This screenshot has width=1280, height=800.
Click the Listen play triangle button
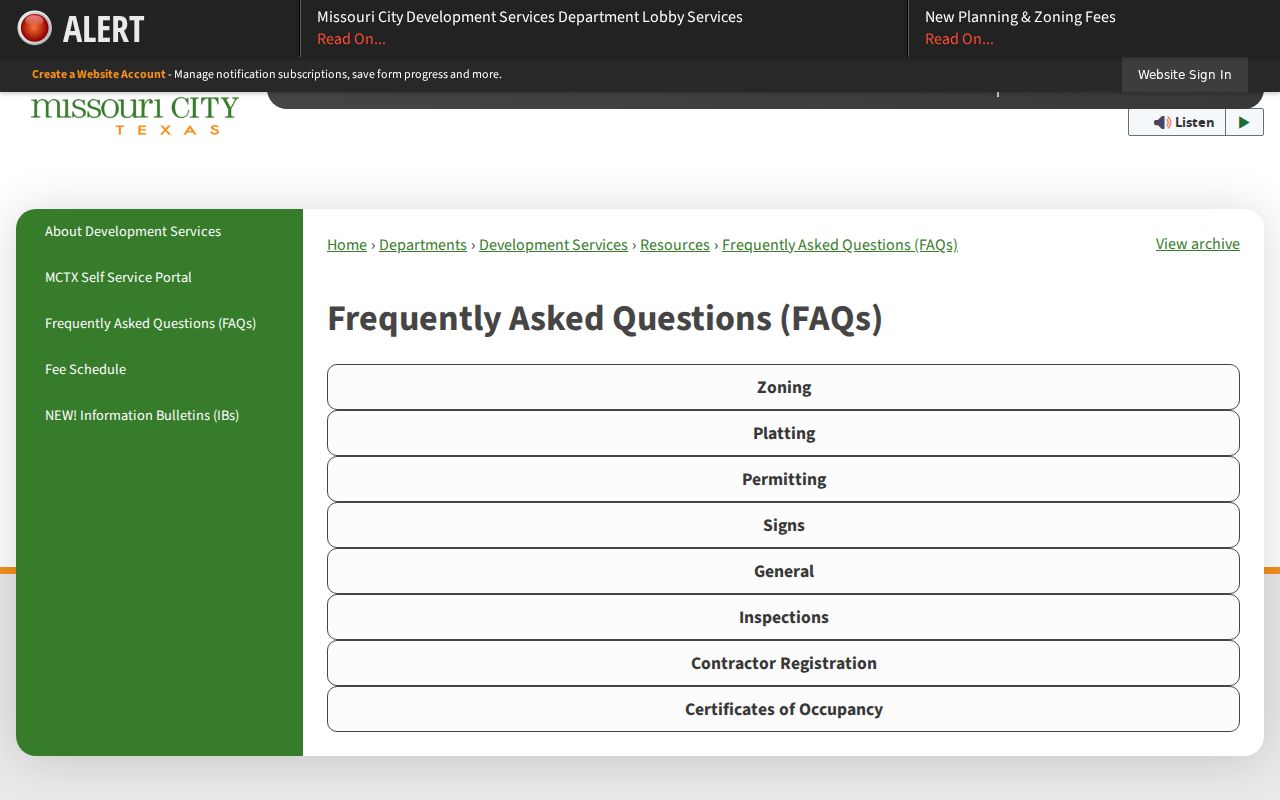coord(1244,122)
